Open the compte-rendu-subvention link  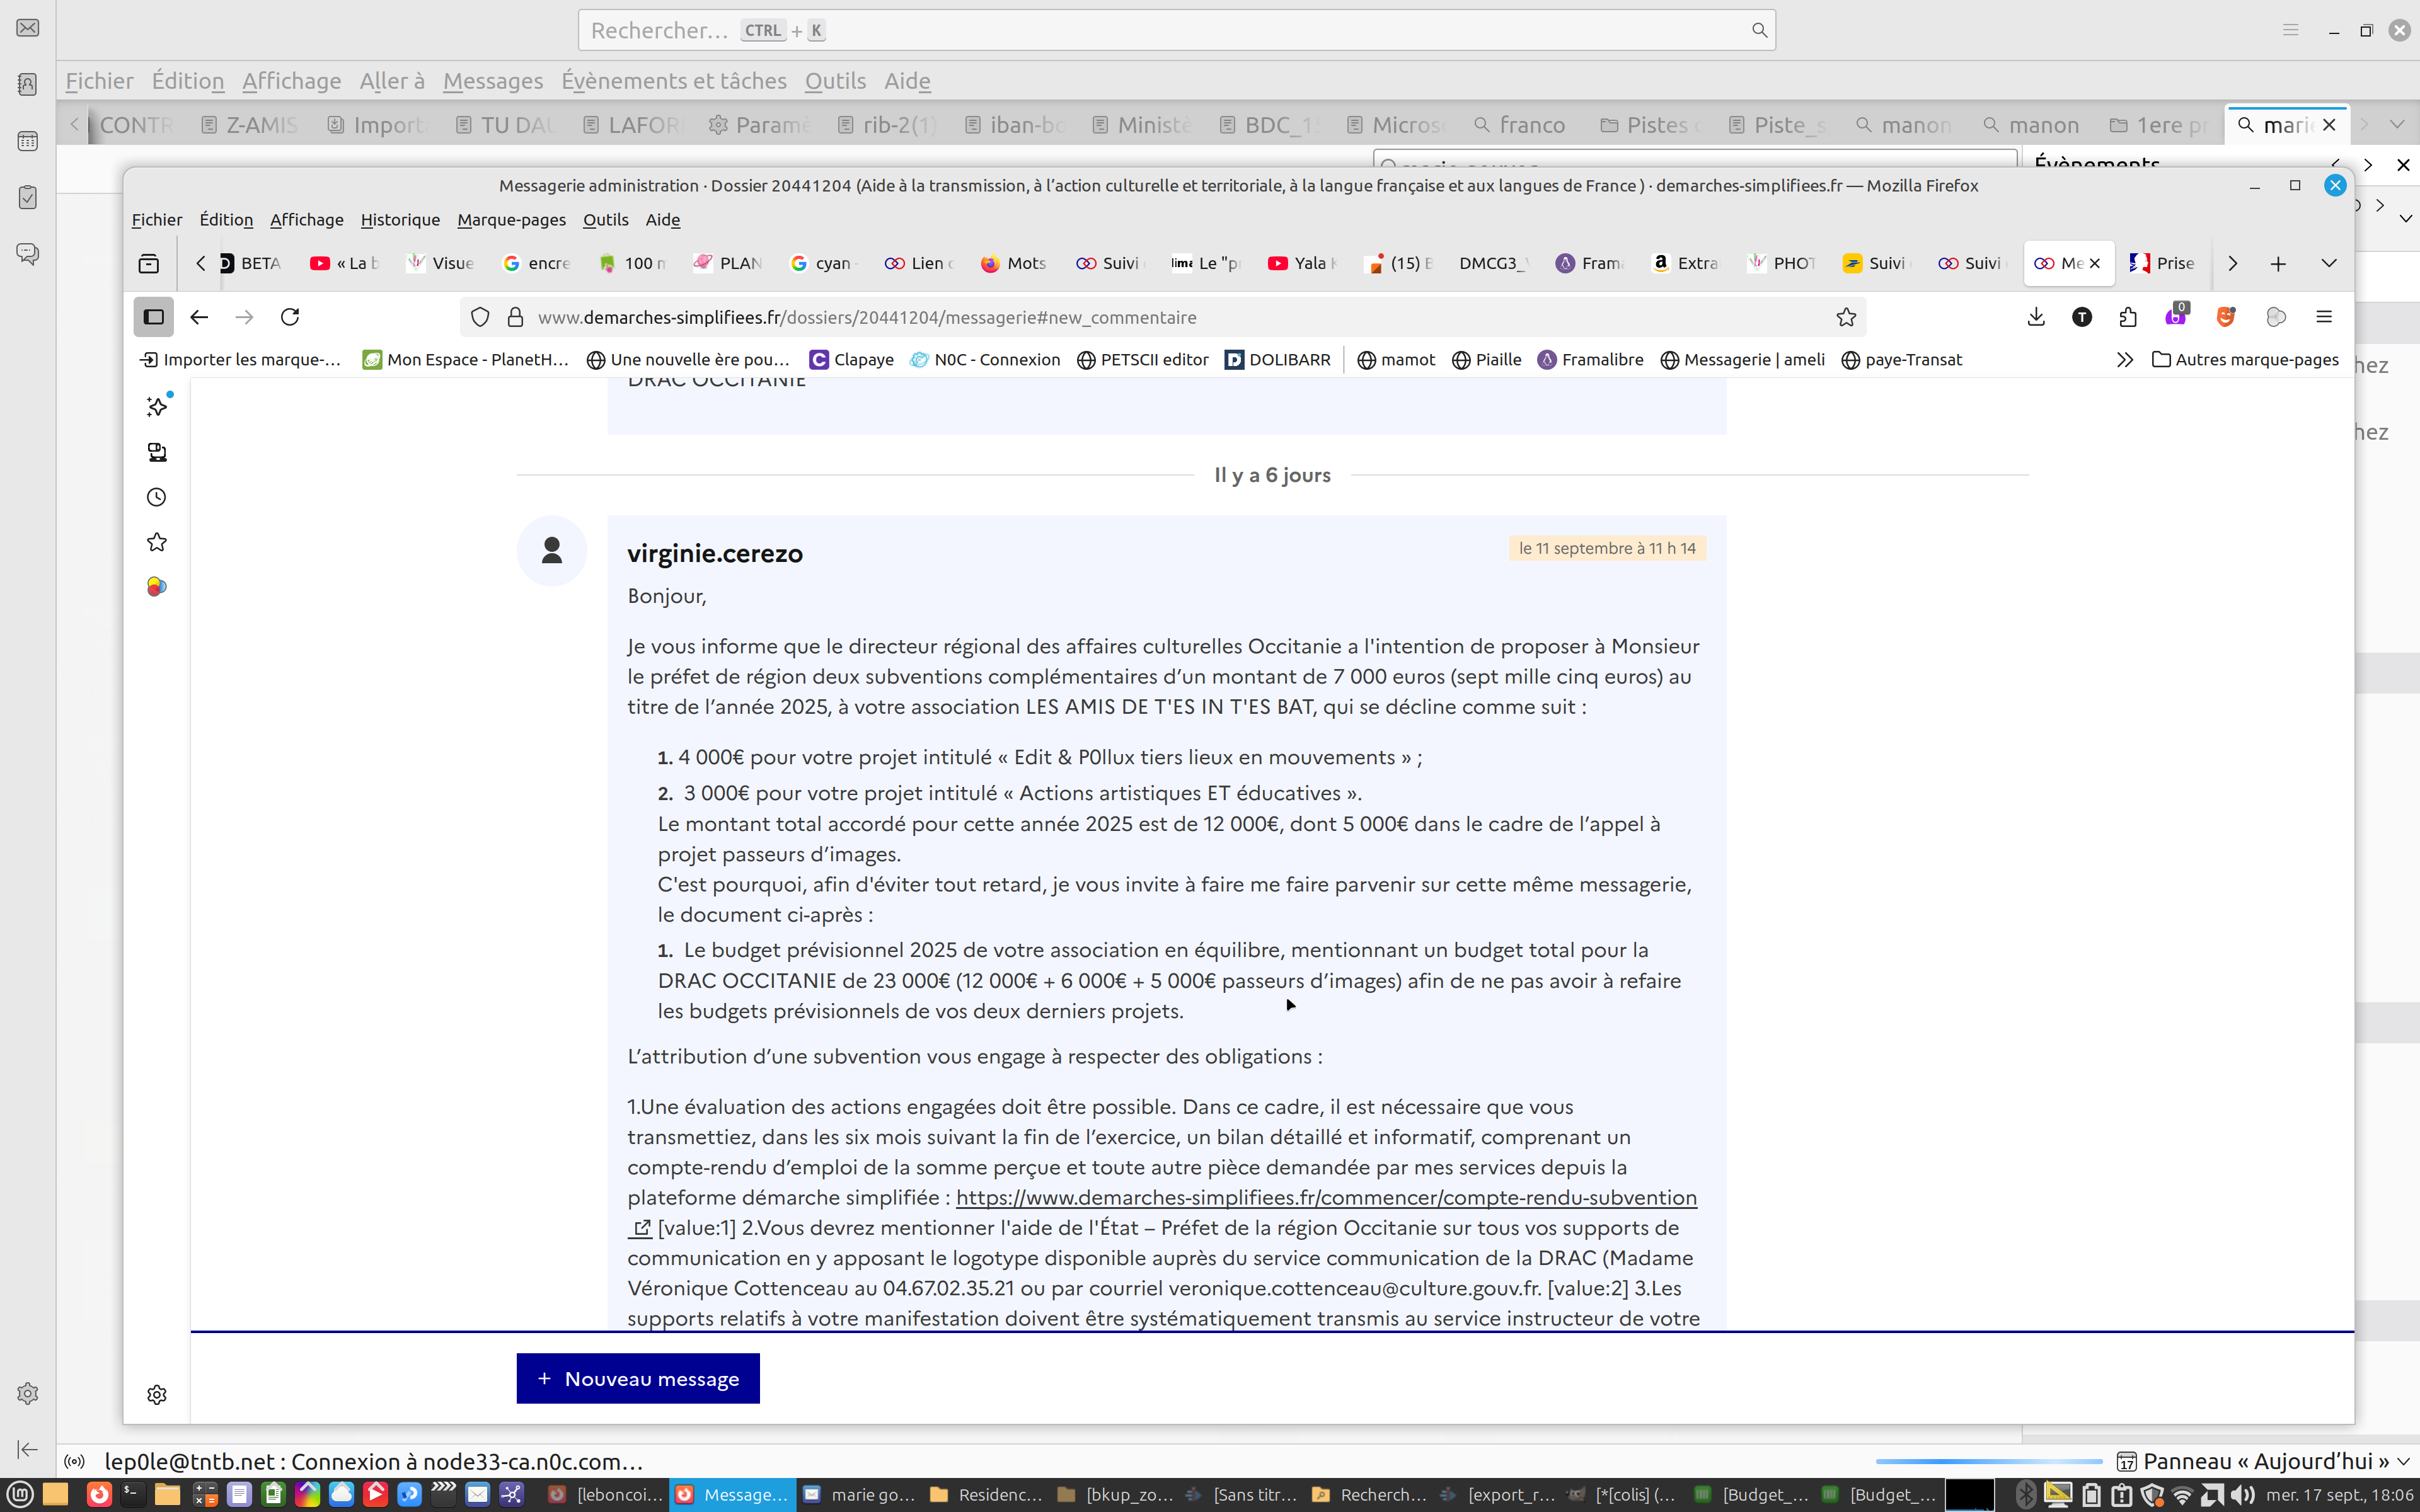click(1326, 1197)
